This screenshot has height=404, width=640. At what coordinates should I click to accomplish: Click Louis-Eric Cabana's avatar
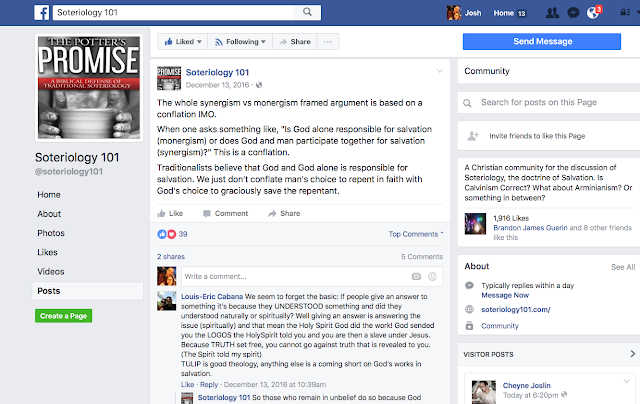click(167, 301)
